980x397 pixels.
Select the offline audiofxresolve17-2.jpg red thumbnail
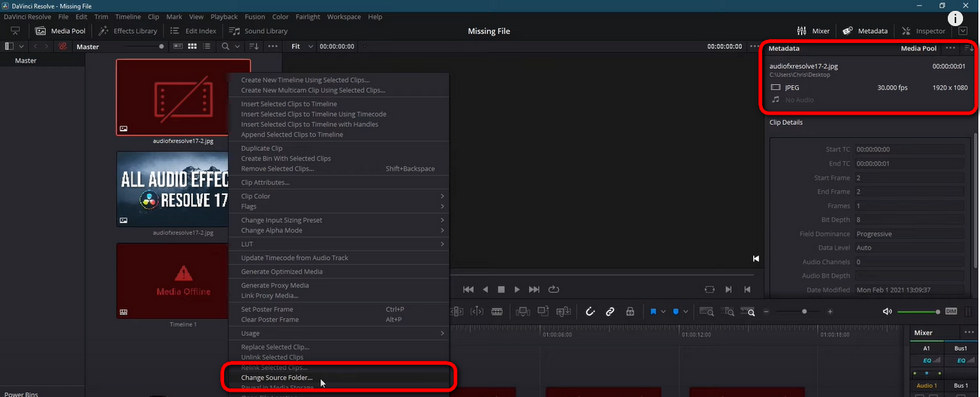tap(183, 97)
